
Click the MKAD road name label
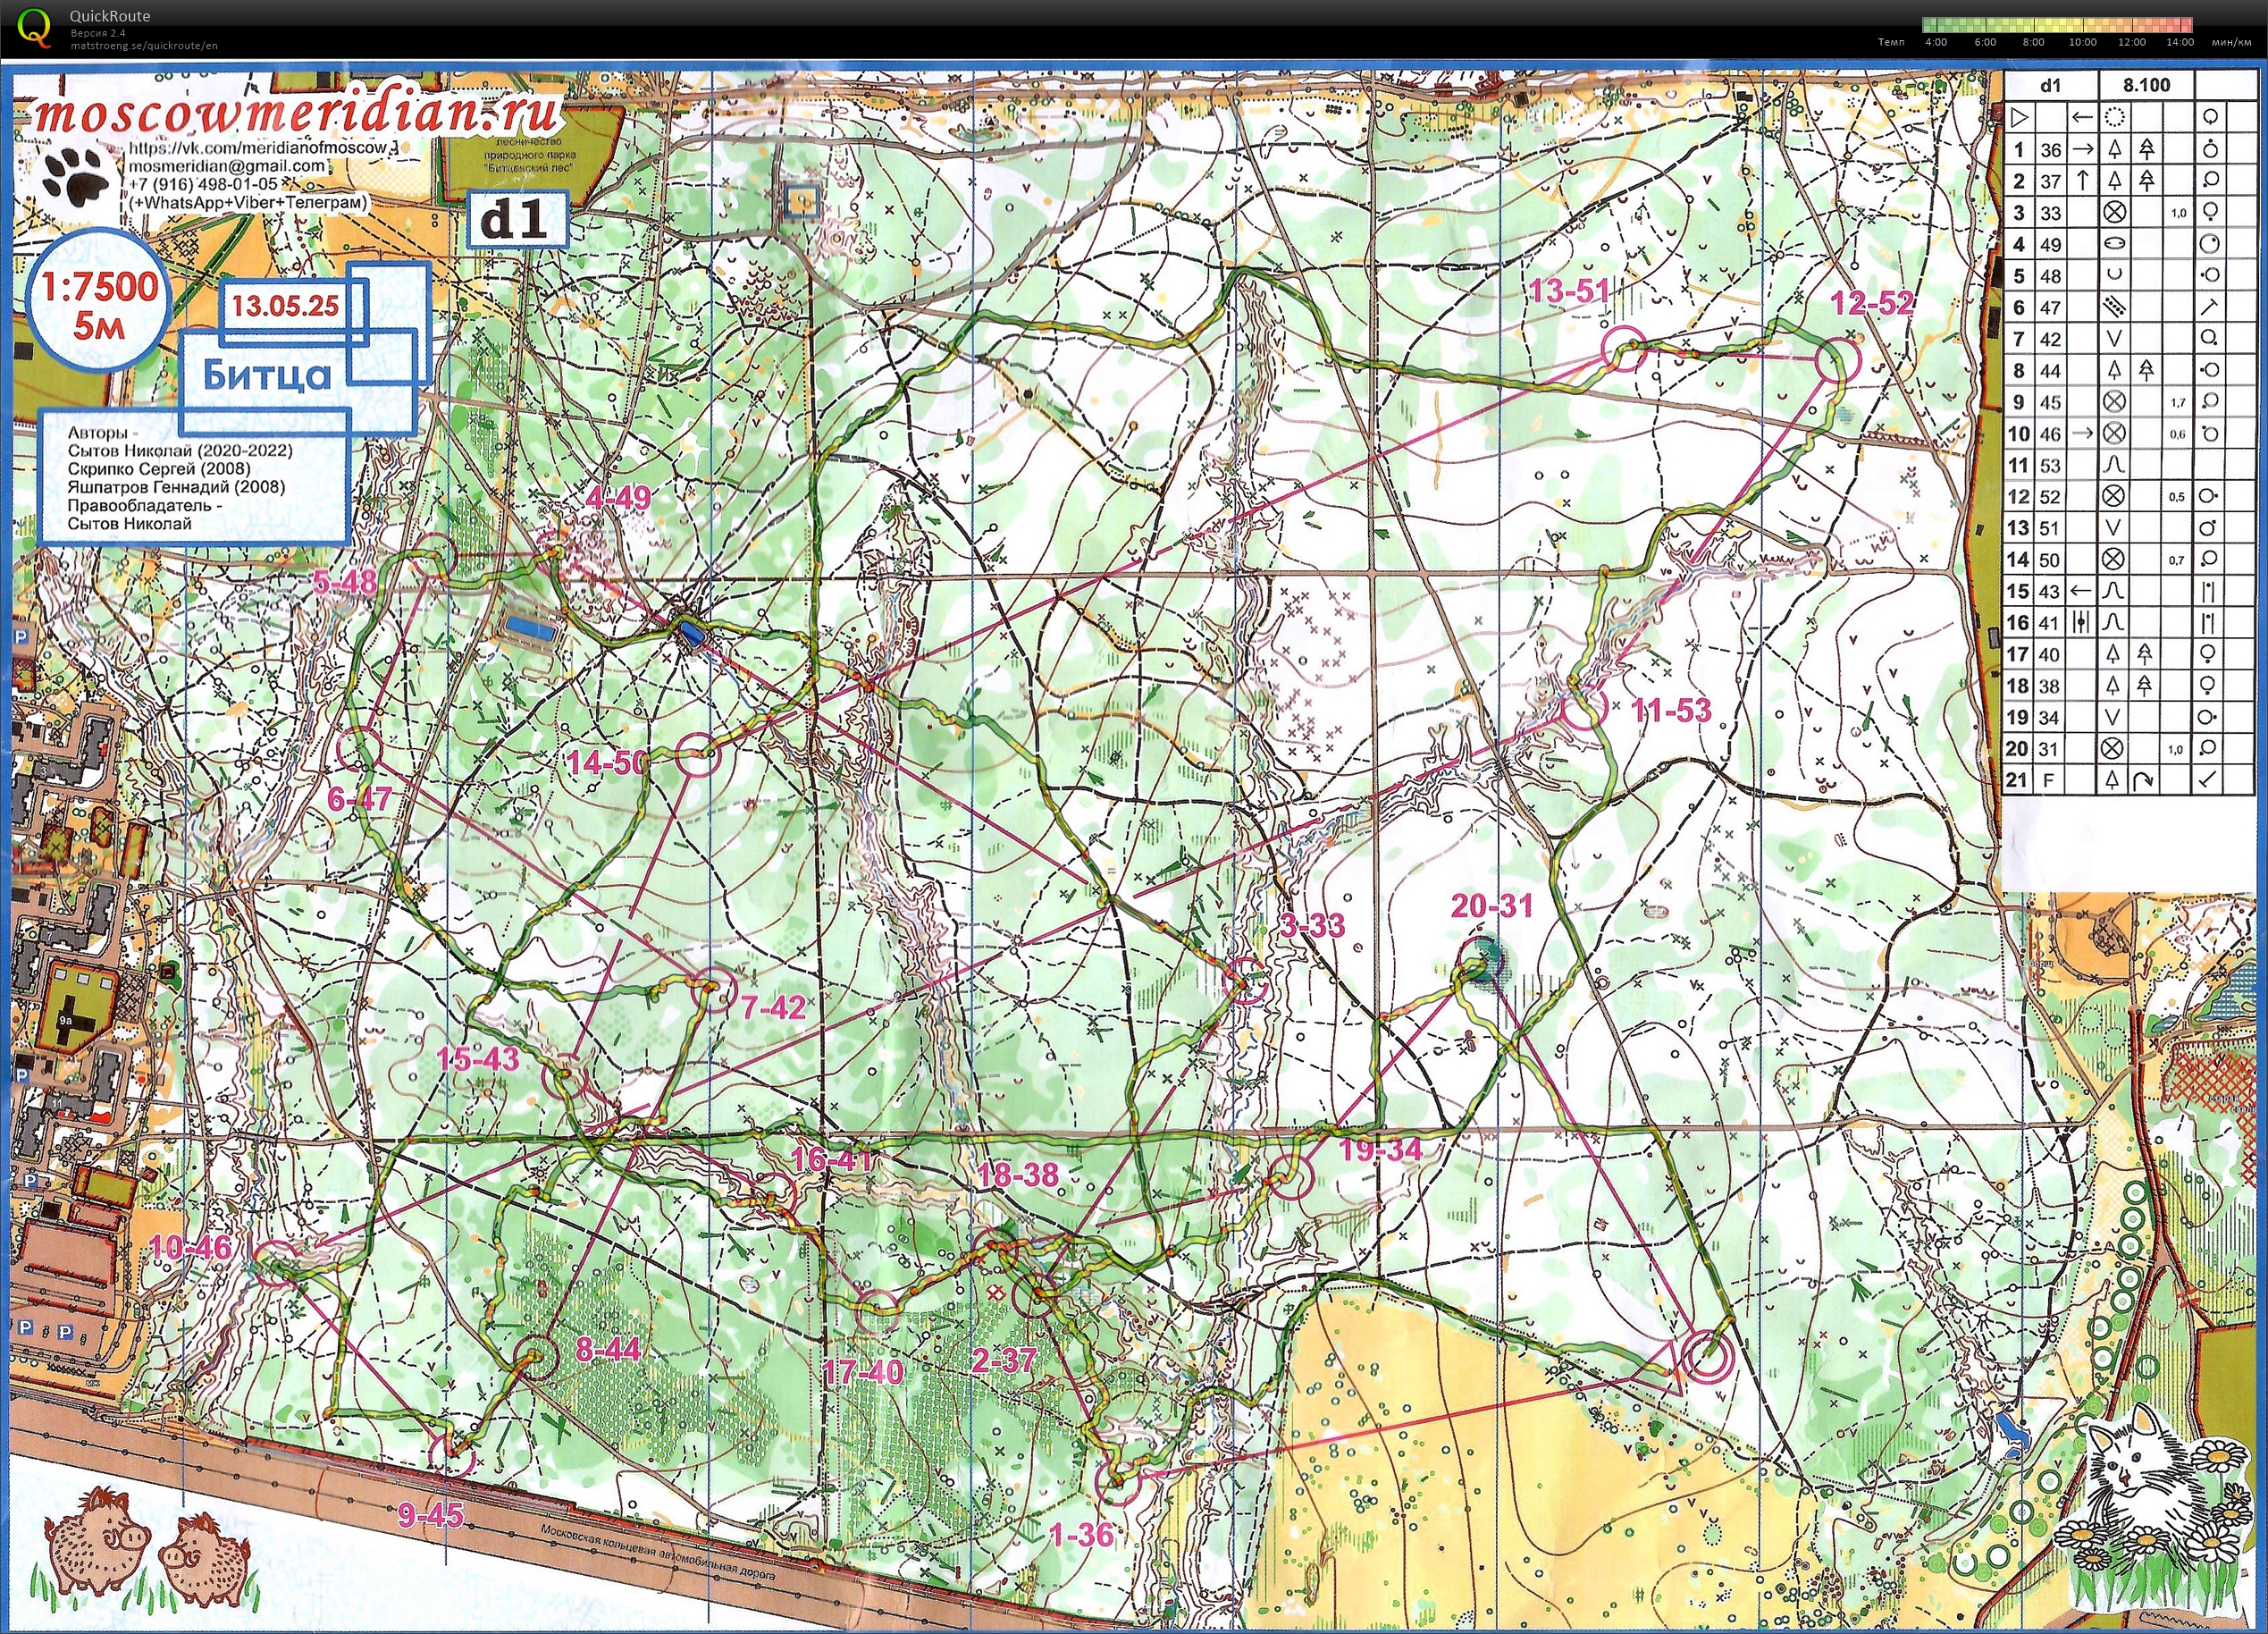click(658, 1552)
